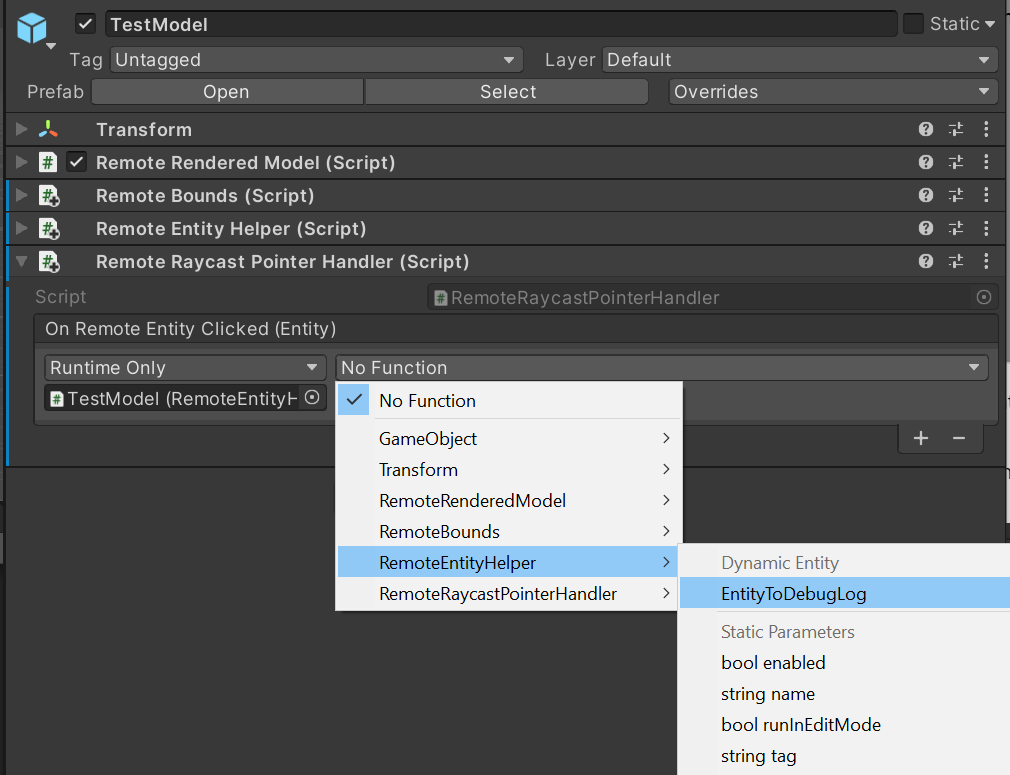
Task: Open the object picker for the TestModel target
Action: pyautogui.click(x=312, y=397)
